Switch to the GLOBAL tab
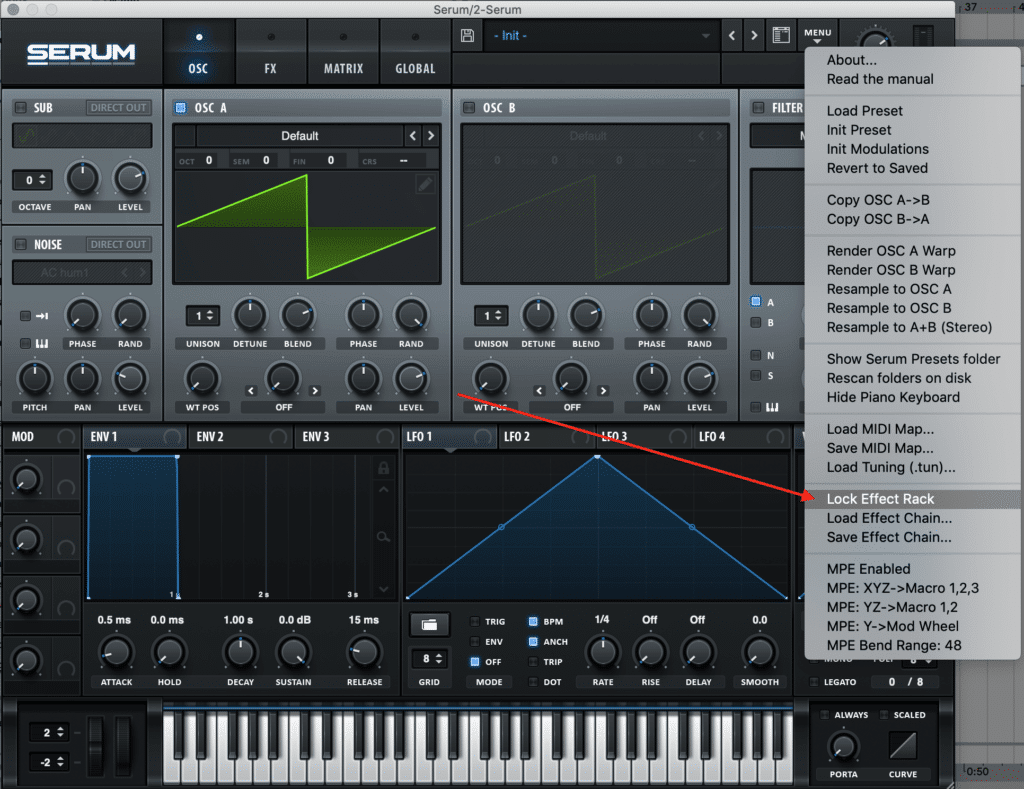The height and width of the screenshot is (789, 1024). coord(415,52)
